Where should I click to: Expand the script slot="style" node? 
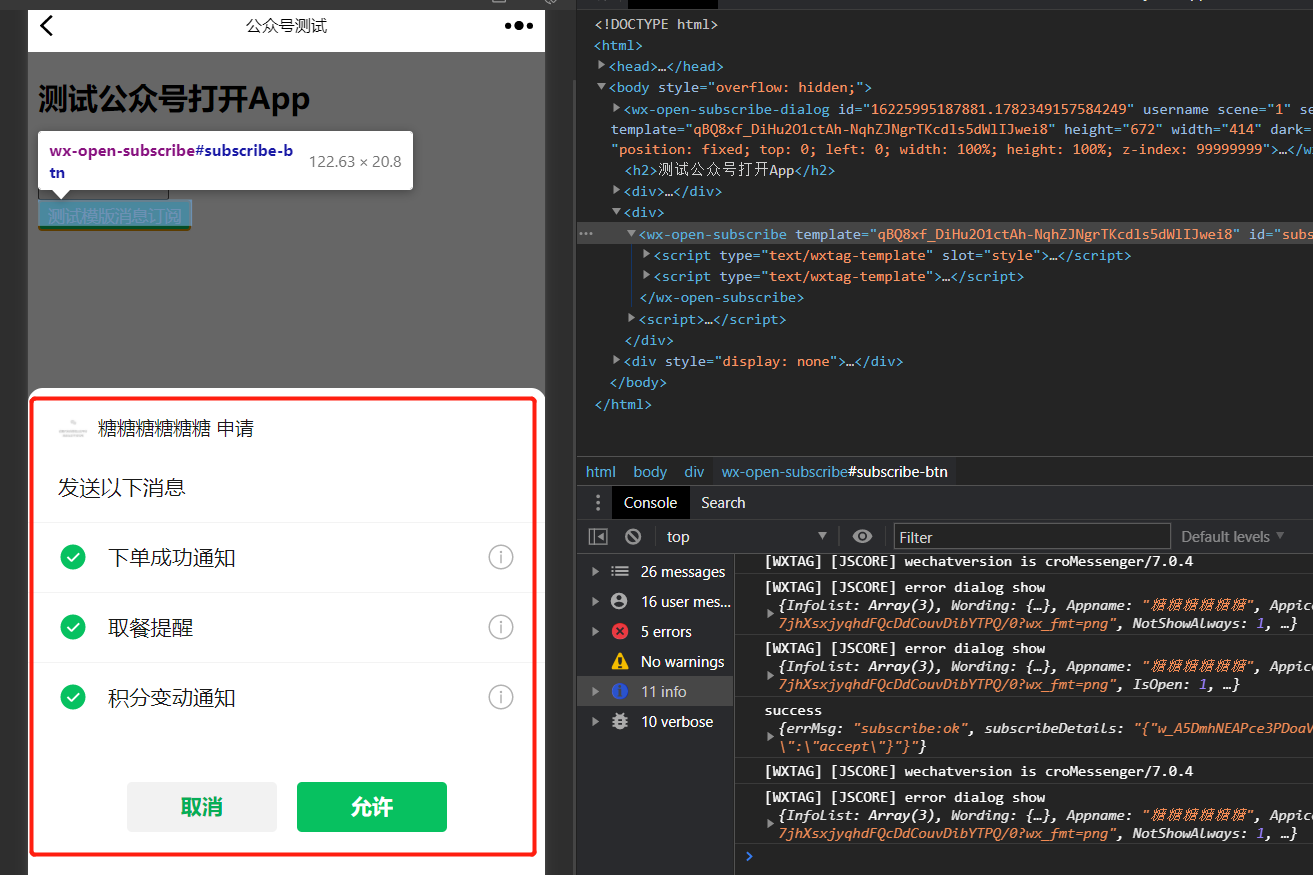647,255
